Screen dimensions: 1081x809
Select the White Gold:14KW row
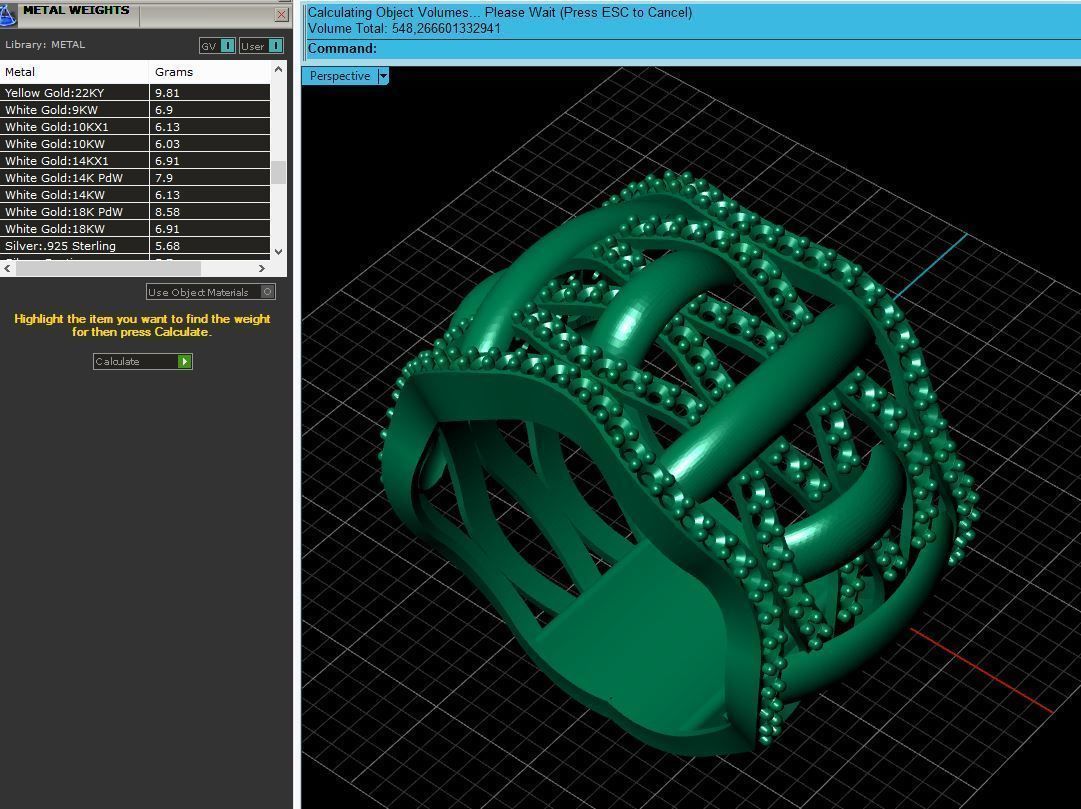coord(135,194)
